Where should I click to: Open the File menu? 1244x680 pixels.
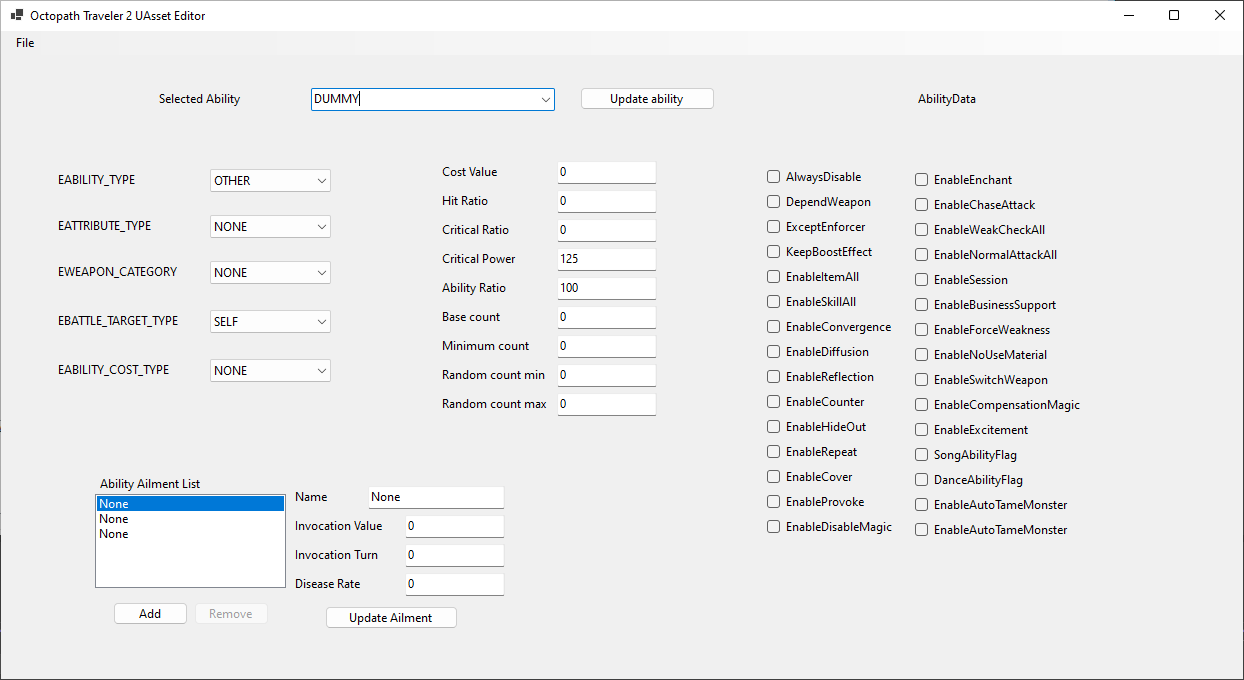click(25, 43)
